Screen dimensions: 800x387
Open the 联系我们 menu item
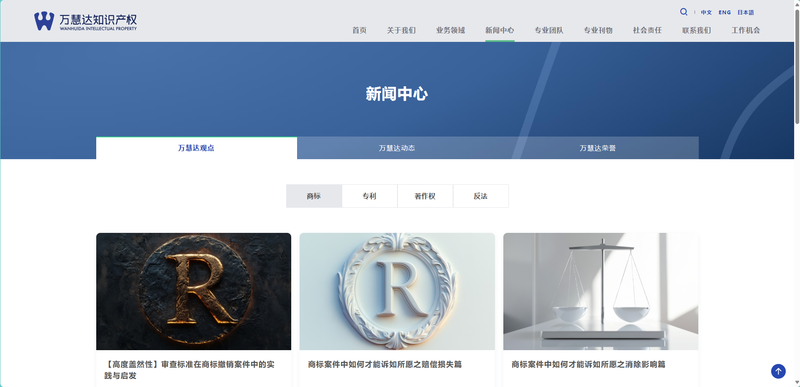click(696, 30)
